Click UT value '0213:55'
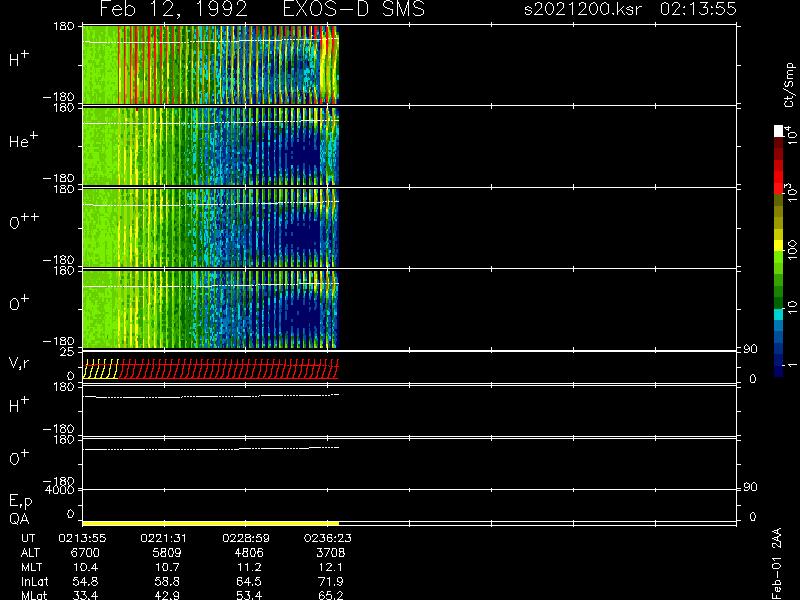Image resolution: width=800 pixels, height=600 pixels. (82, 538)
